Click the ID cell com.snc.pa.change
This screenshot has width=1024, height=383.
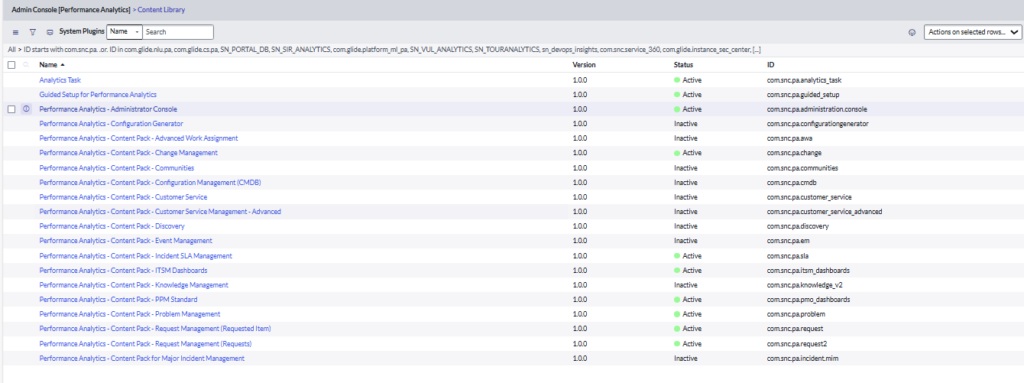point(793,153)
